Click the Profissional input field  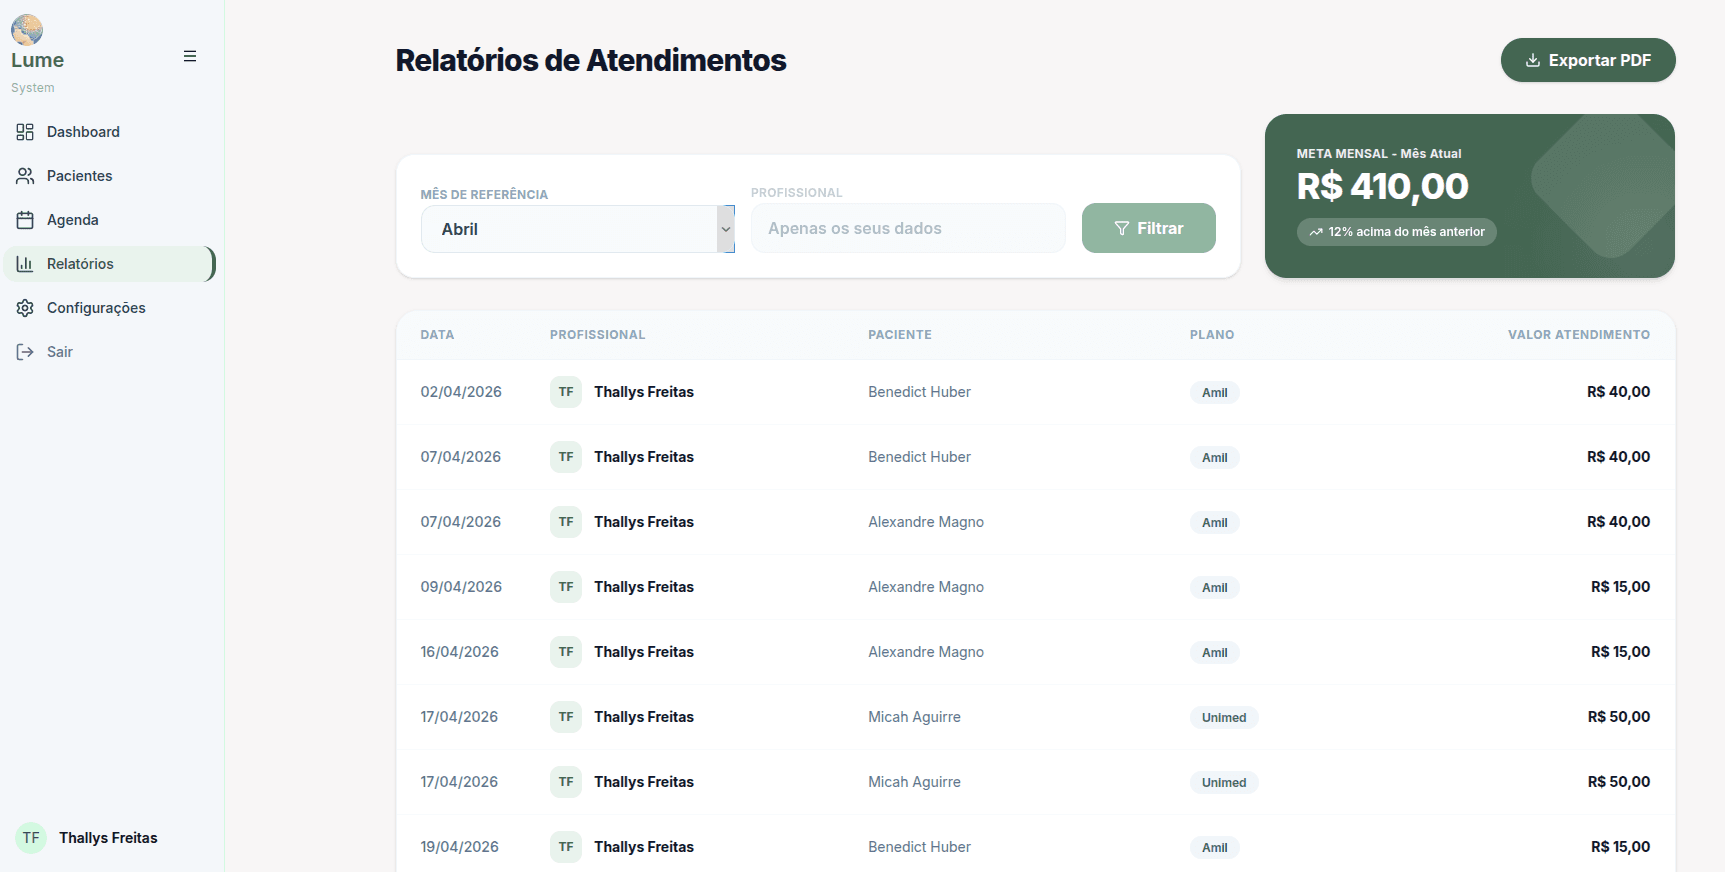(x=908, y=228)
